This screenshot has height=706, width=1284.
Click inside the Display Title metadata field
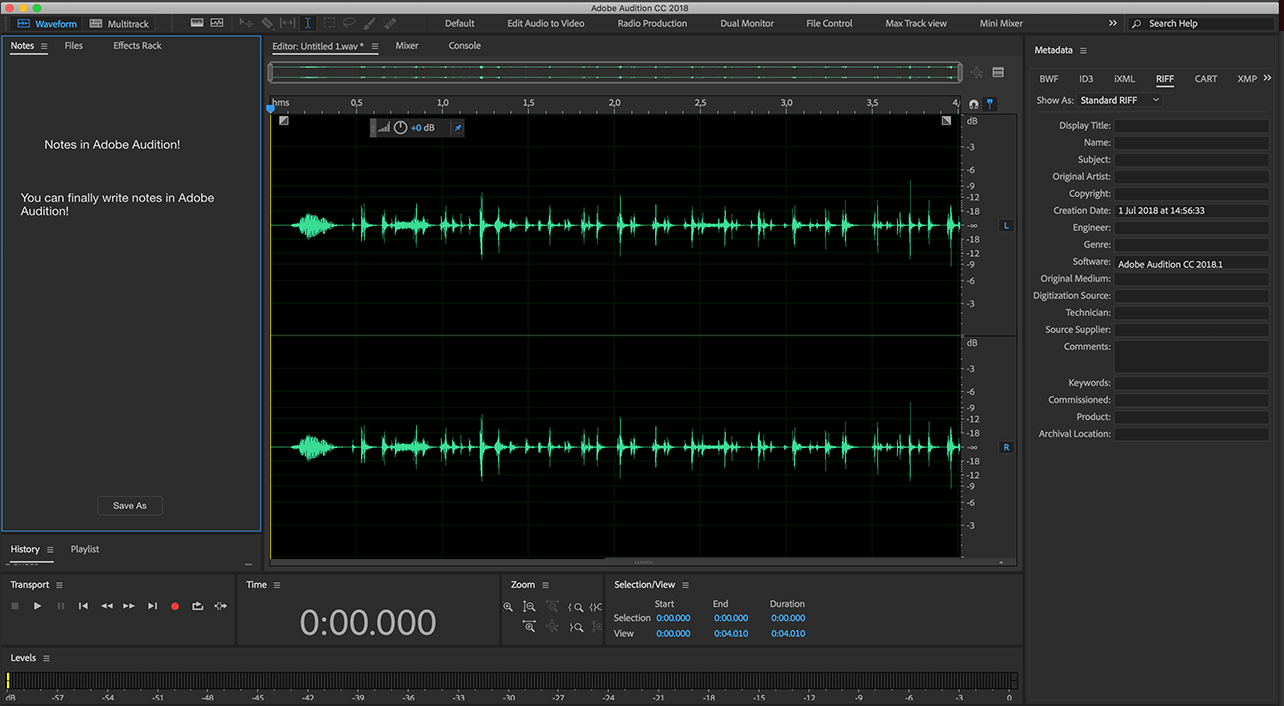click(x=1192, y=125)
